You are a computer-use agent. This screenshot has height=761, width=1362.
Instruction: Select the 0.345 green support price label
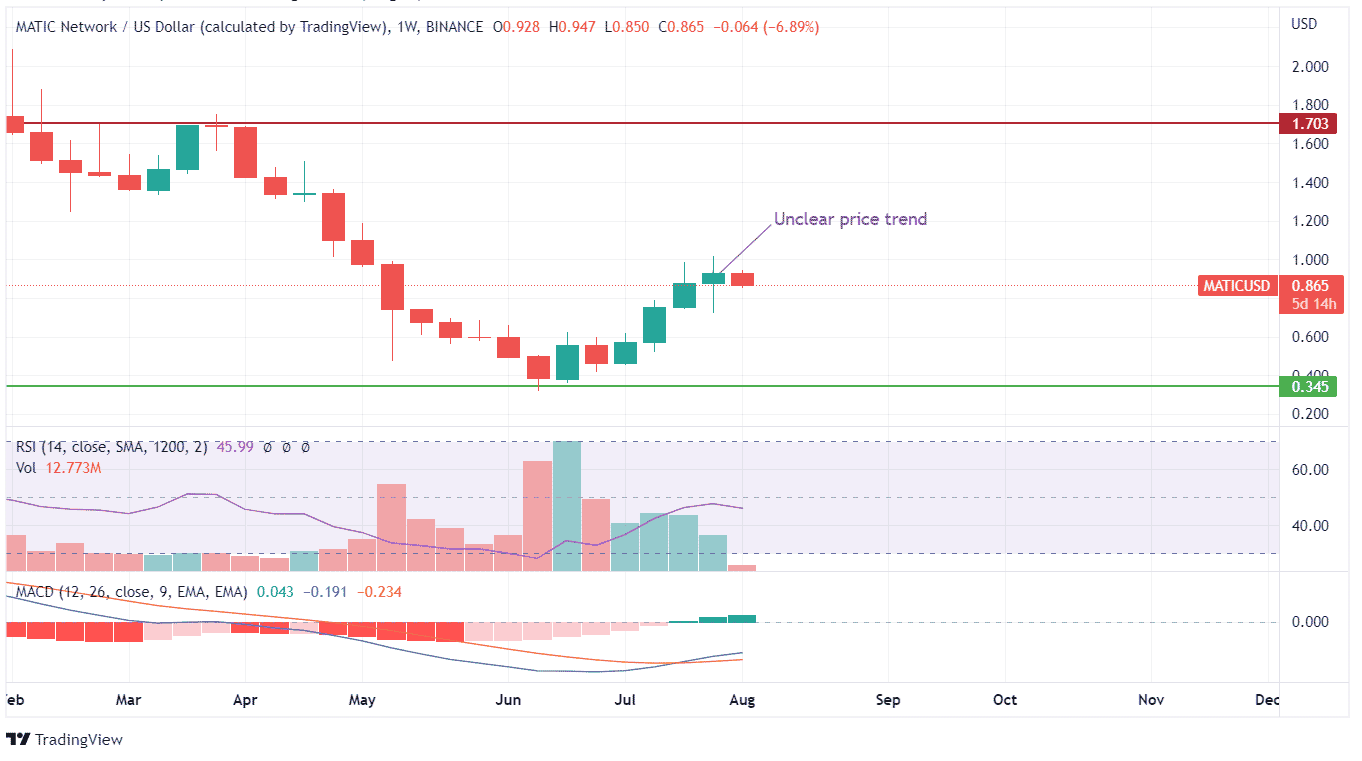pos(1310,386)
